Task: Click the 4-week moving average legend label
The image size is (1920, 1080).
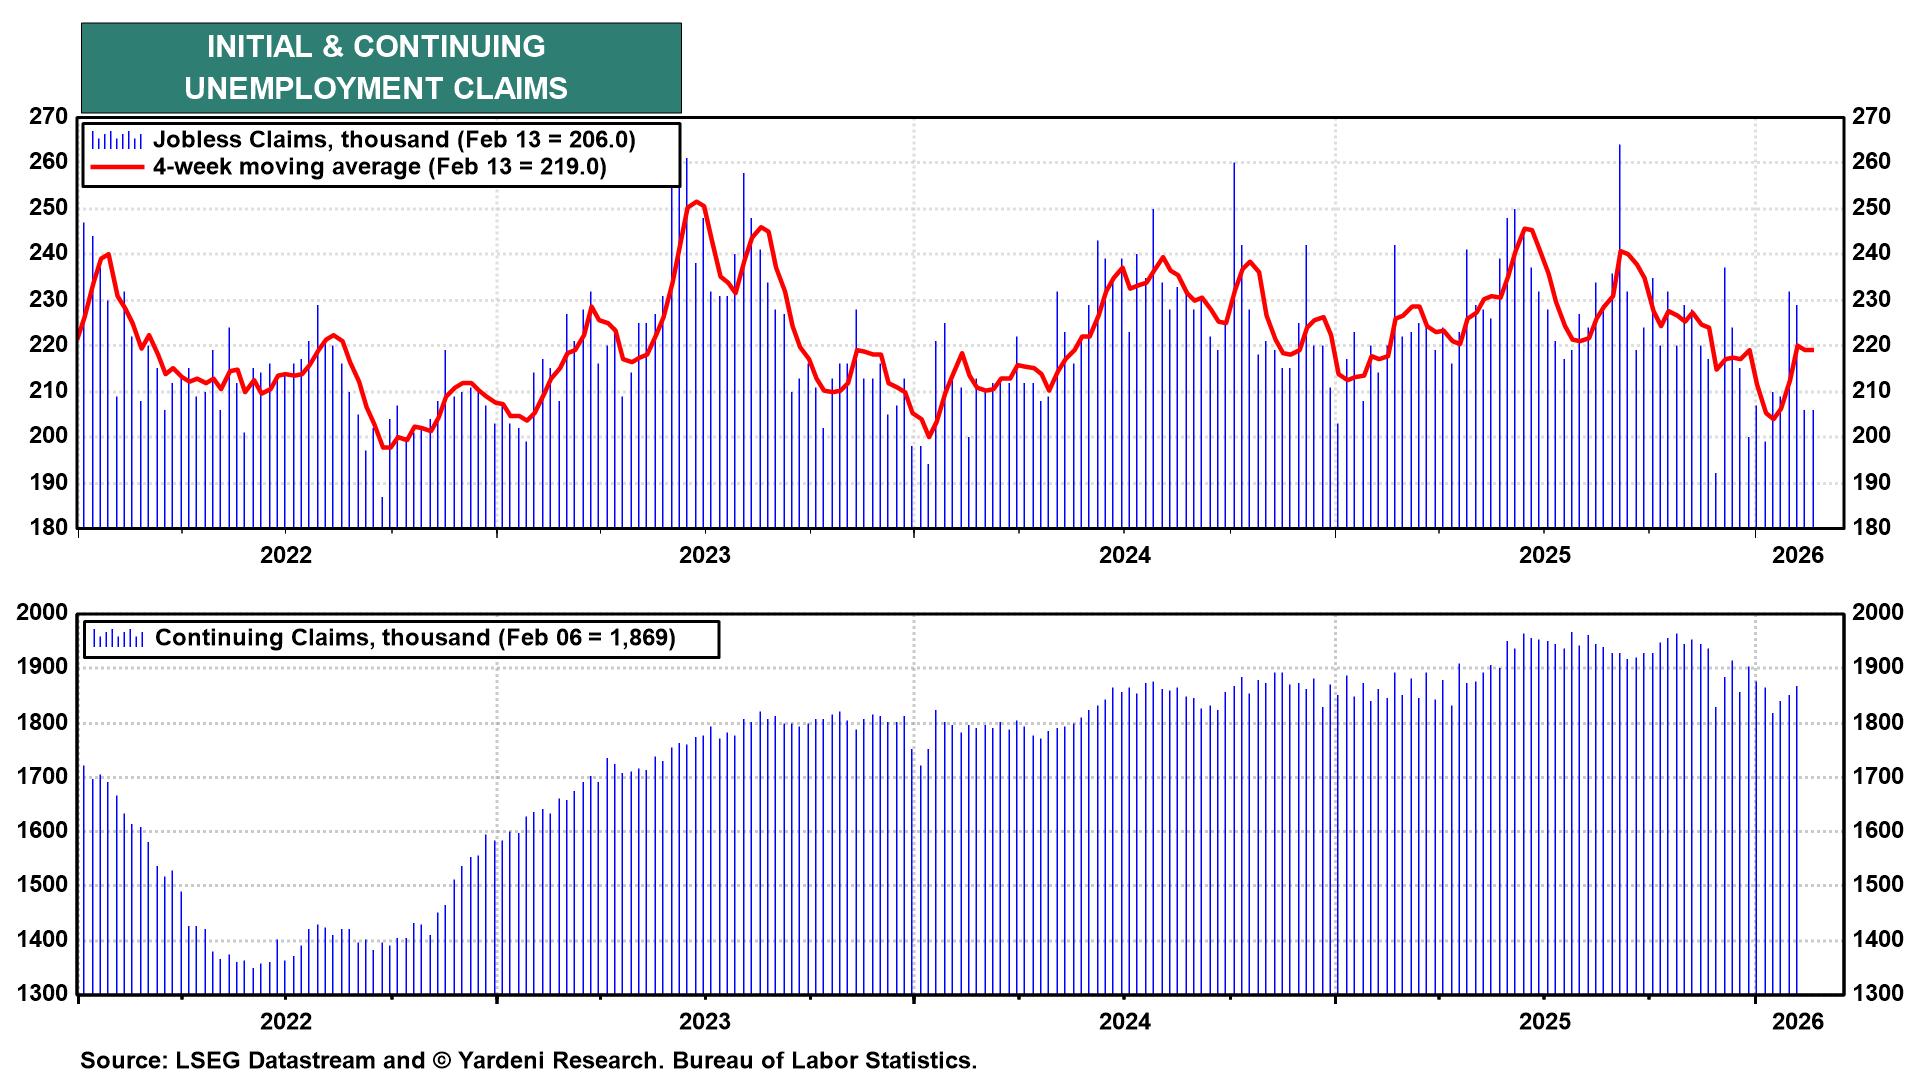Action: [x=380, y=167]
